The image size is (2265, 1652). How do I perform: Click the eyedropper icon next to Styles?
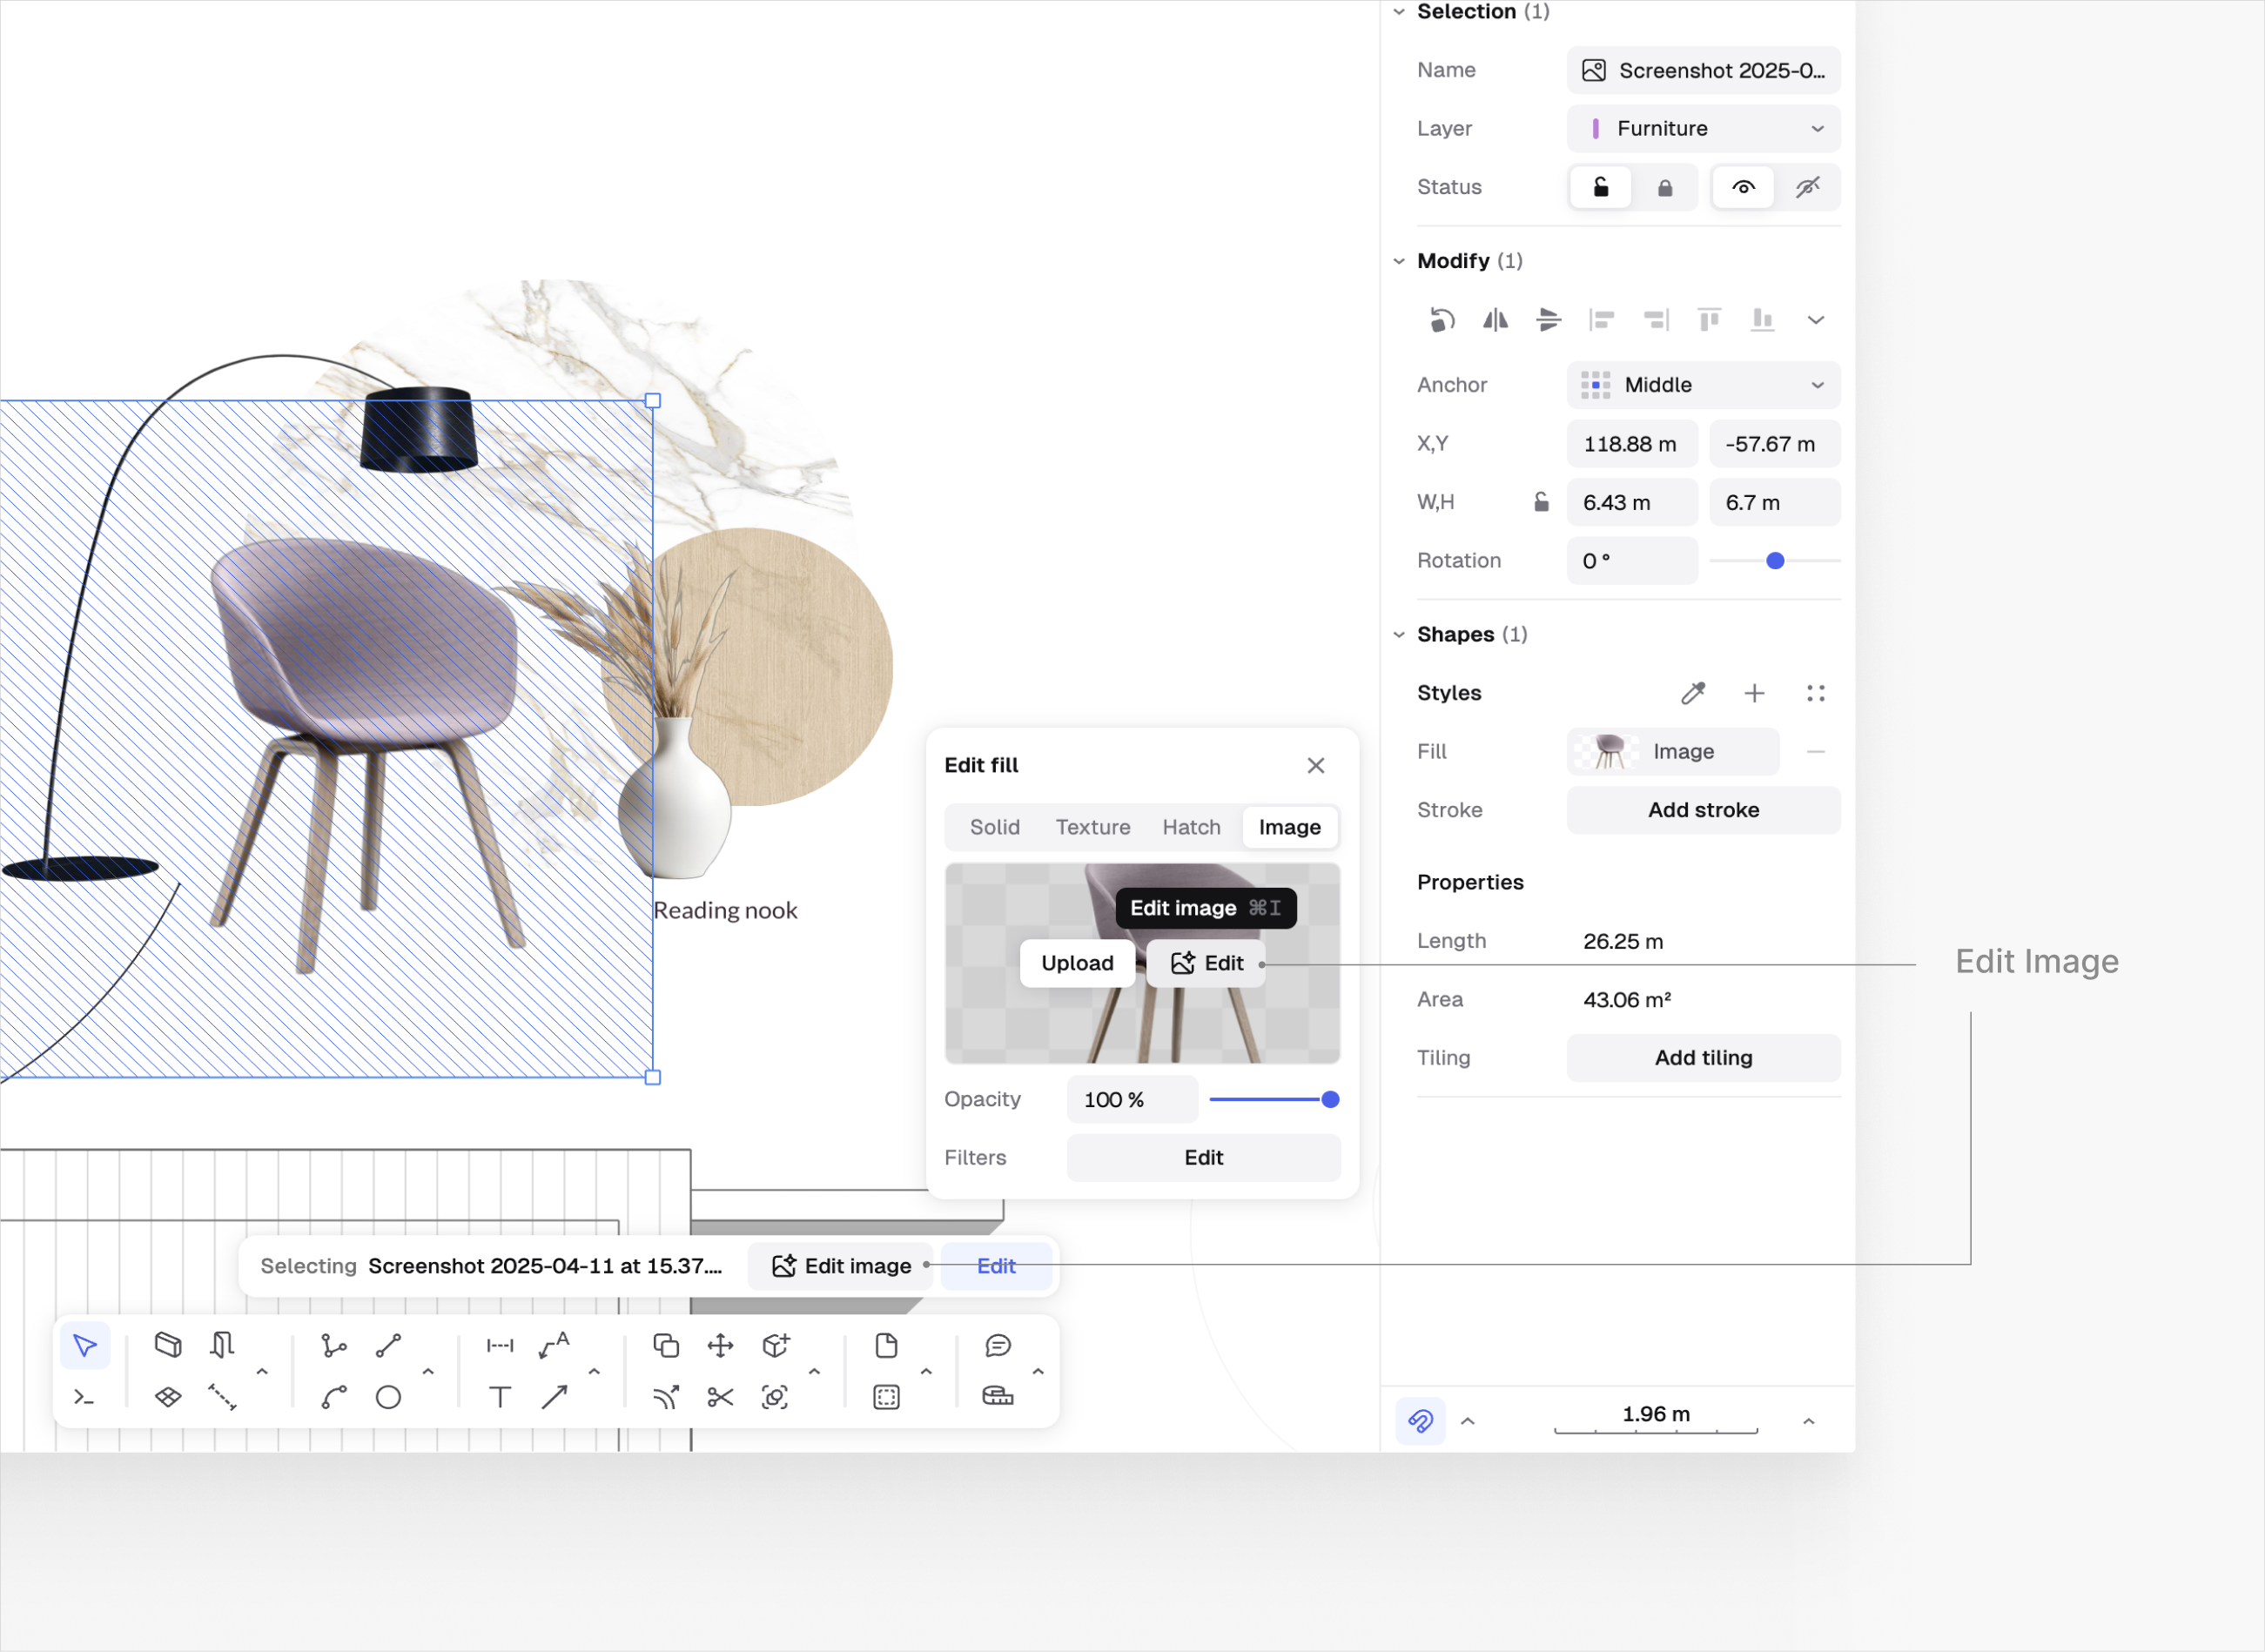(1693, 693)
